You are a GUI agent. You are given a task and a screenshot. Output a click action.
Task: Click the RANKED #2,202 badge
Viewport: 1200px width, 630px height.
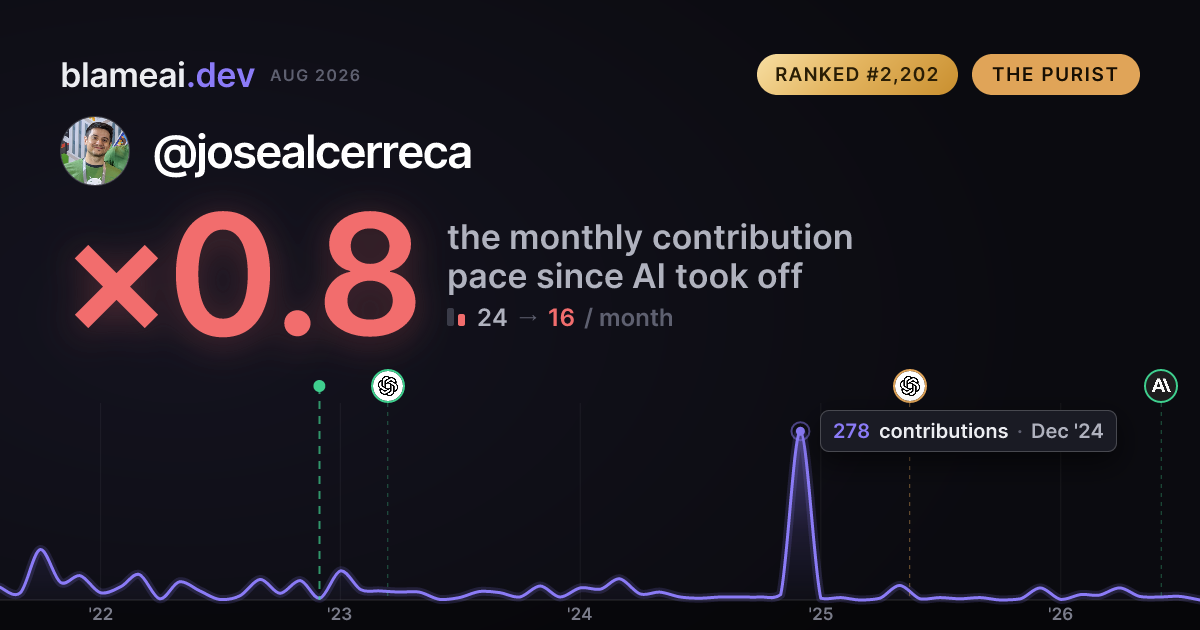pos(857,75)
